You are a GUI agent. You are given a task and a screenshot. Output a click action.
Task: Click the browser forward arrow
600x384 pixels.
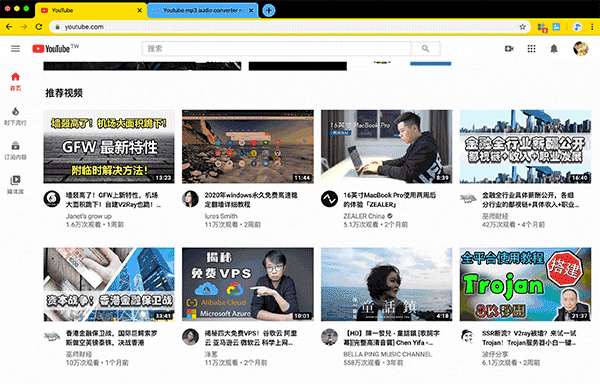coord(24,27)
